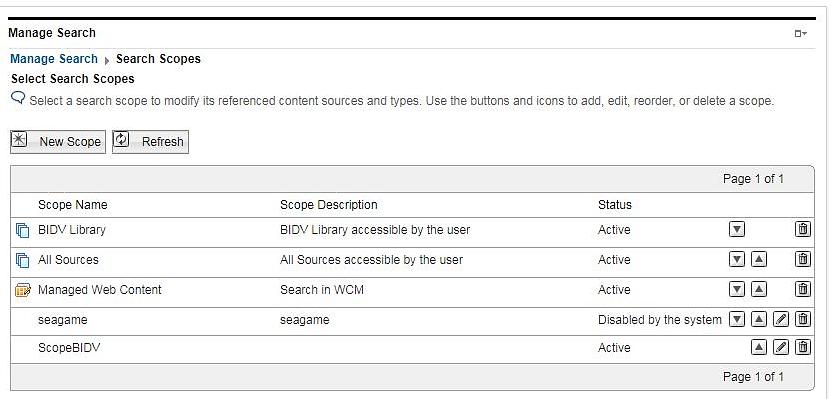The height and width of the screenshot is (399, 838).
Task: Select the BIDV Library scope name
Action: pos(72,230)
